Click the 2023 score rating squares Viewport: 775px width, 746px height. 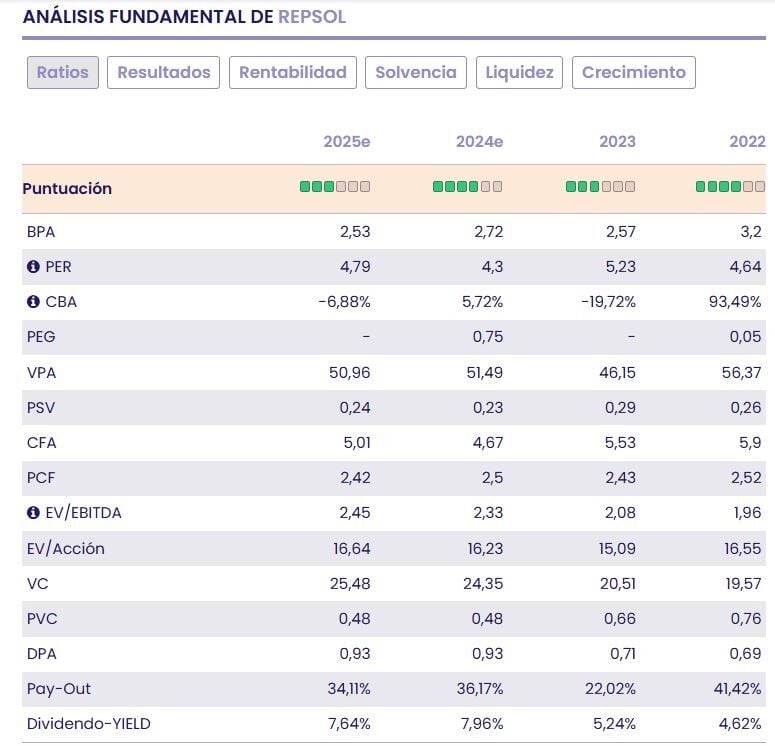[x=600, y=187]
